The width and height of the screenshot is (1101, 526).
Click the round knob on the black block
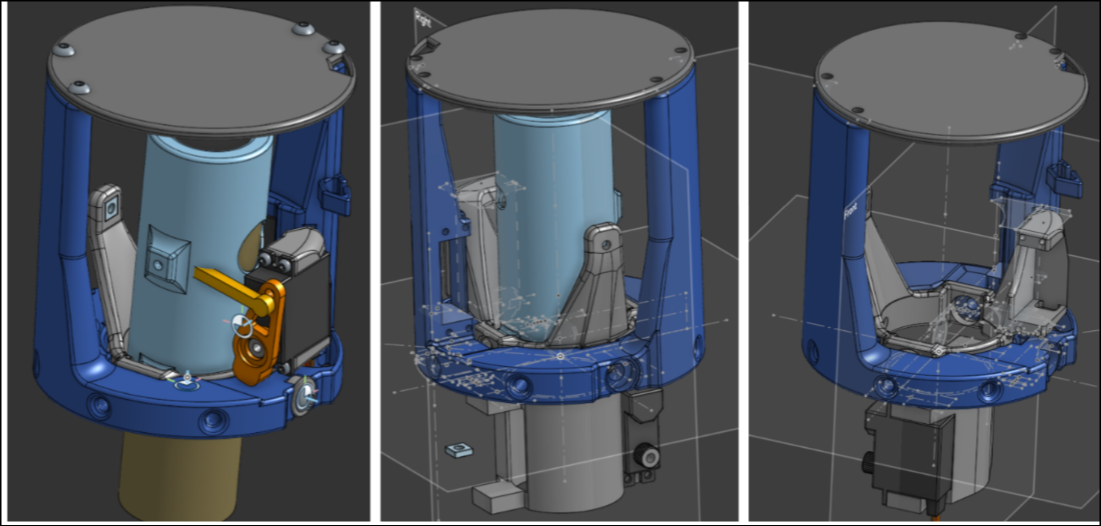[x=651, y=457]
